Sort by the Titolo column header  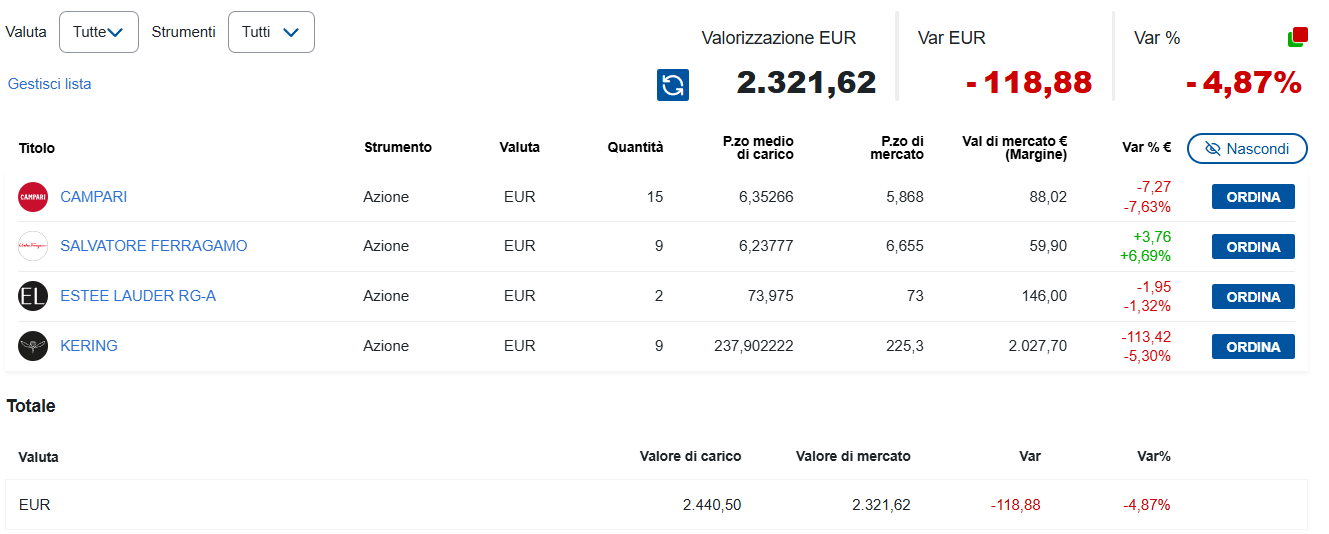[37, 148]
